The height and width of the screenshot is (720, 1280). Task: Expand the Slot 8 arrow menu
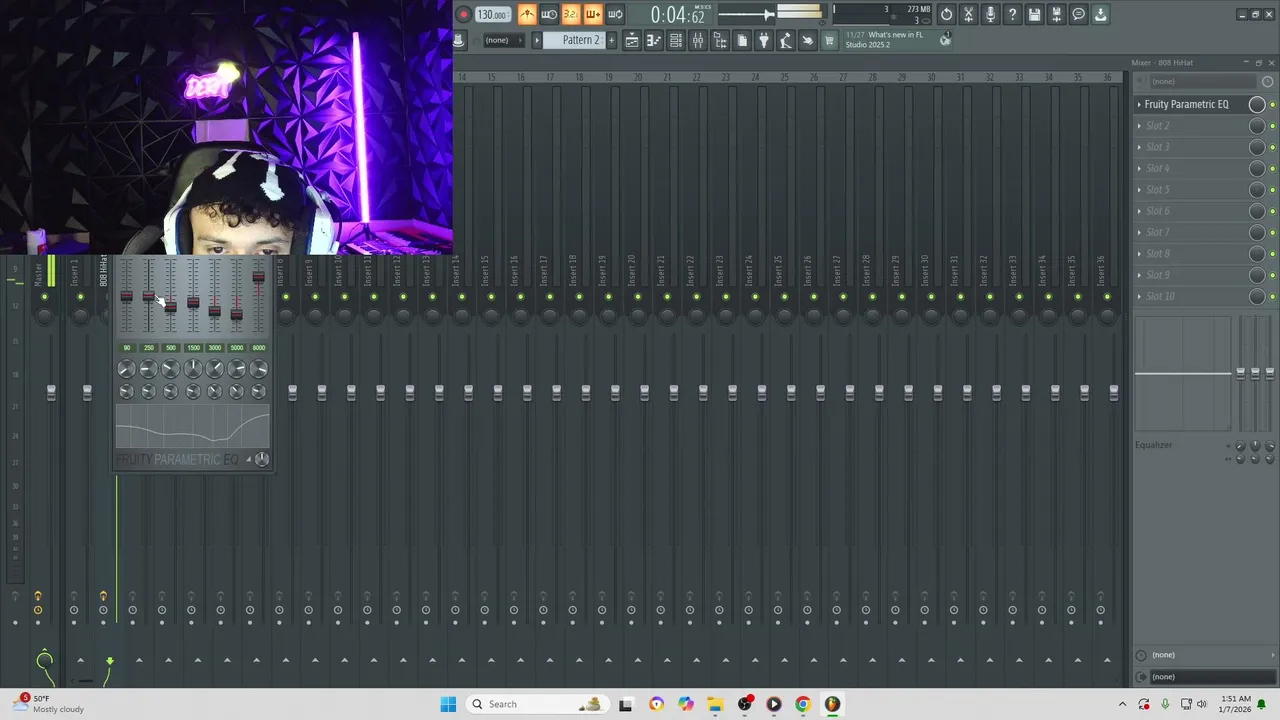1139,254
